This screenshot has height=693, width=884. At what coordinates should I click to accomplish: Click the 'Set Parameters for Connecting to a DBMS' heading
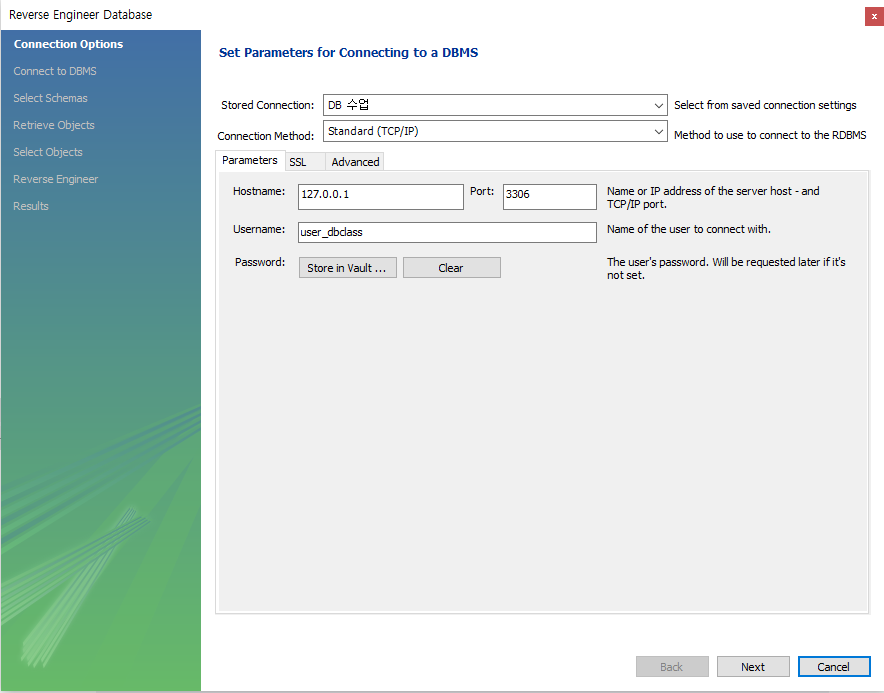(x=348, y=52)
